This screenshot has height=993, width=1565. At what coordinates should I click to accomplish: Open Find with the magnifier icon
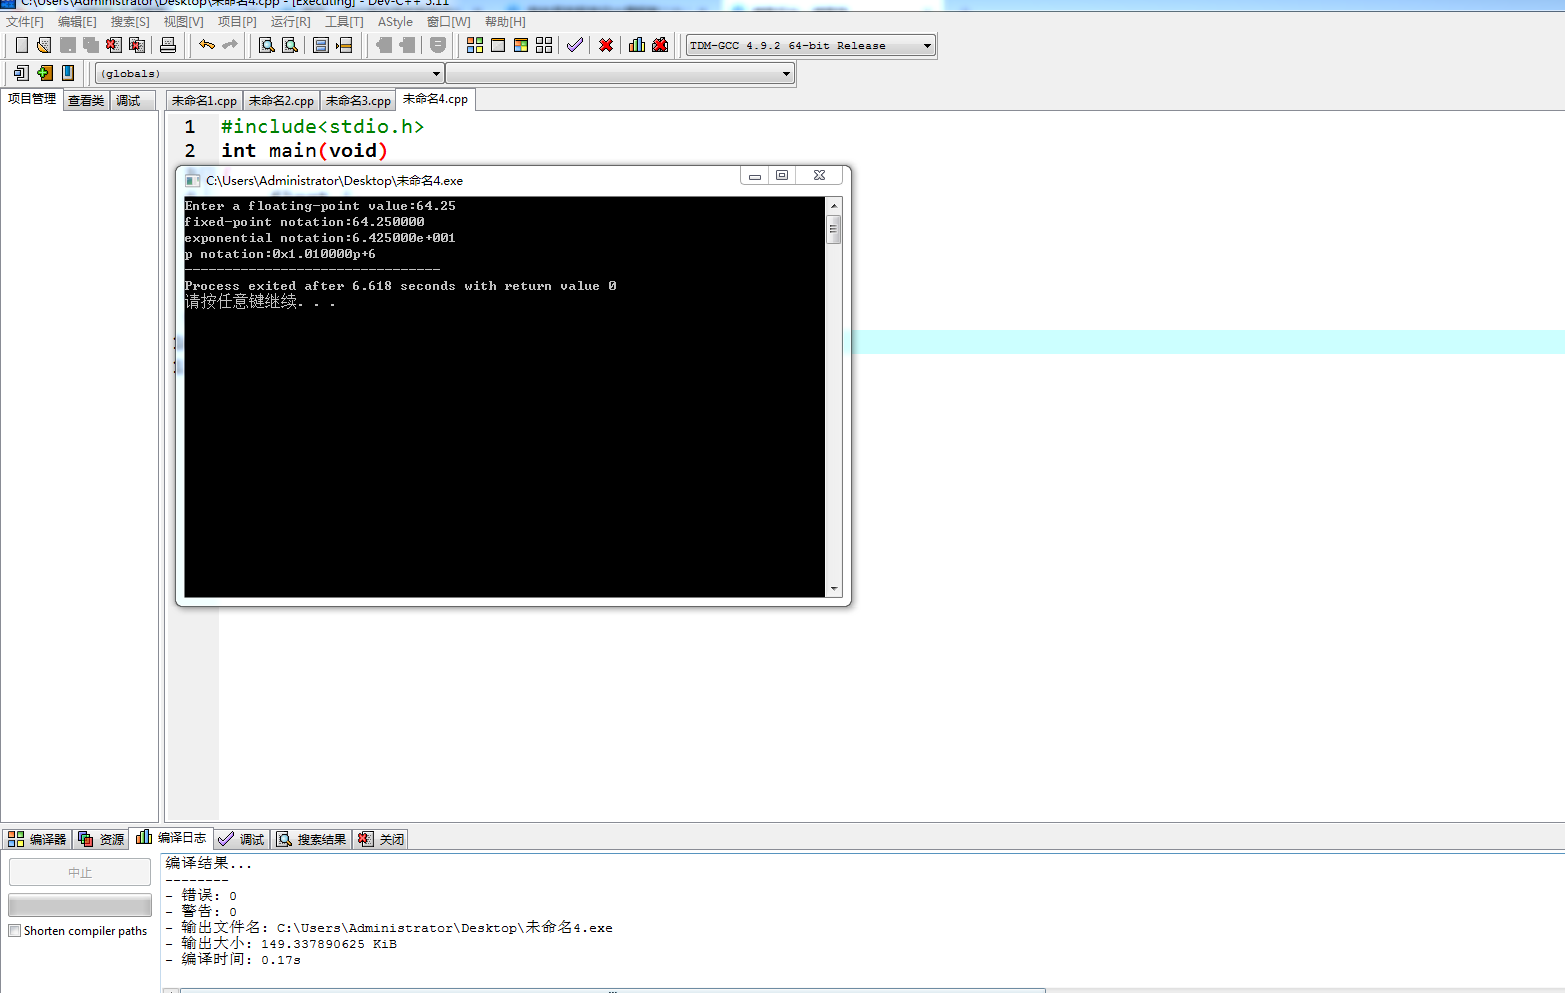pos(267,45)
